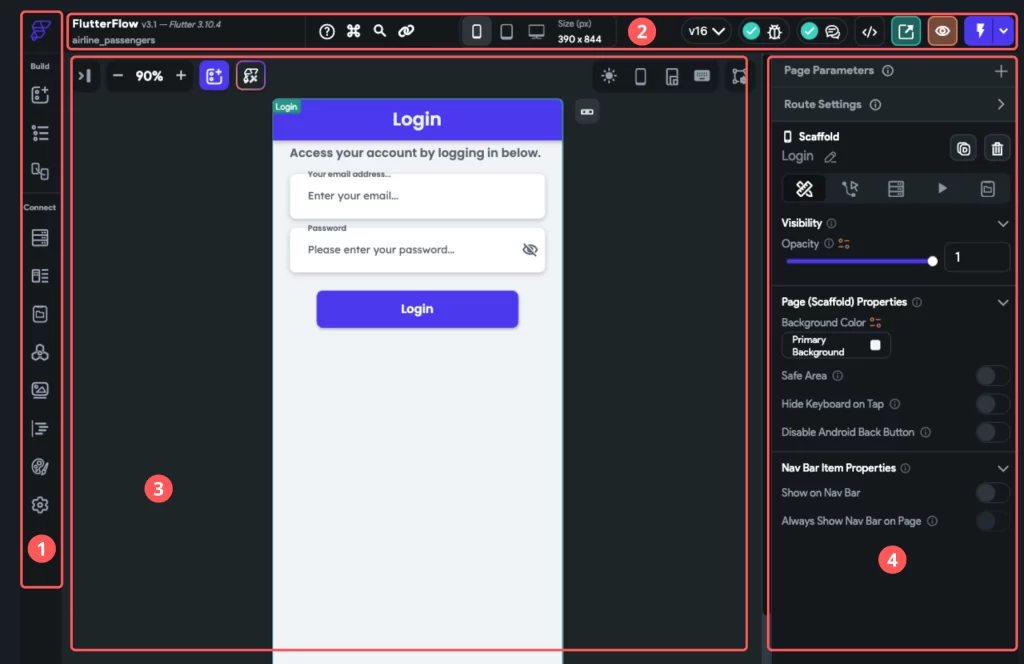Click the bug debug icon in top toolbar
This screenshot has height=664, width=1024.
click(x=774, y=31)
